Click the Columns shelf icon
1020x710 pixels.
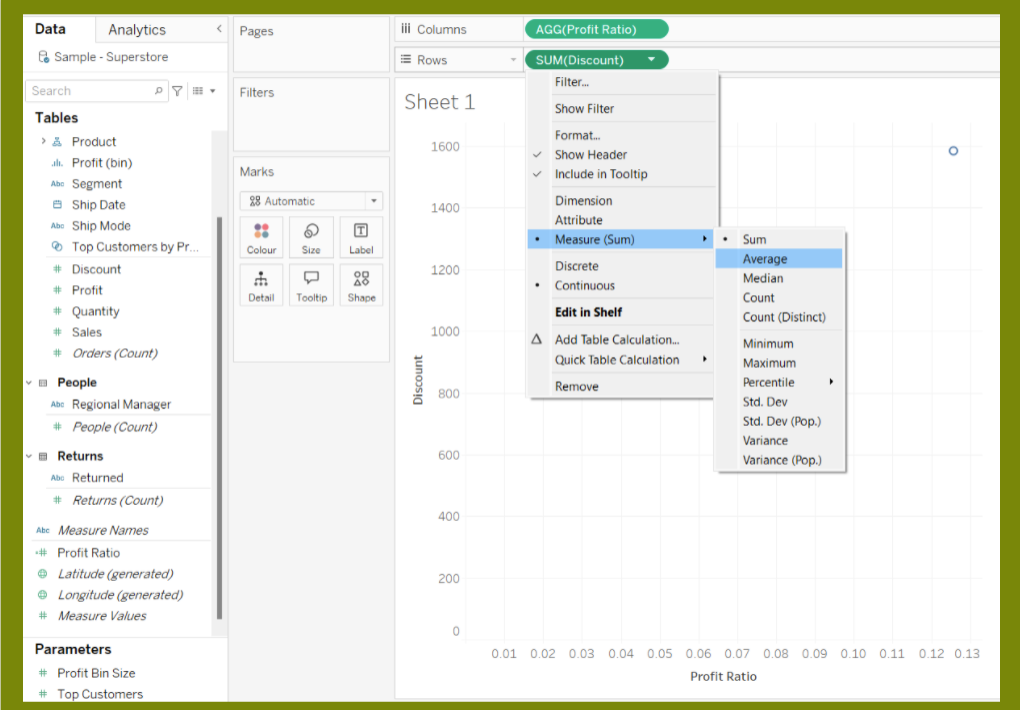coord(406,29)
